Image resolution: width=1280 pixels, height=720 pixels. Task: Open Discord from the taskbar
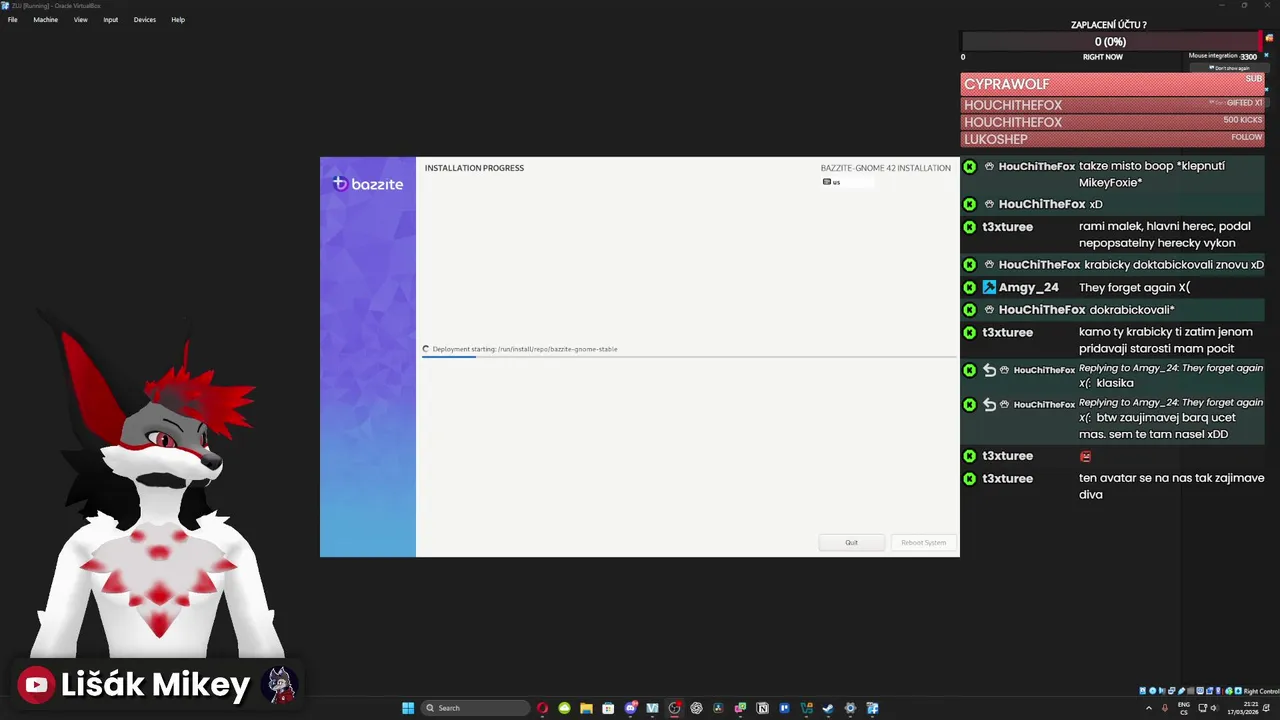631,708
